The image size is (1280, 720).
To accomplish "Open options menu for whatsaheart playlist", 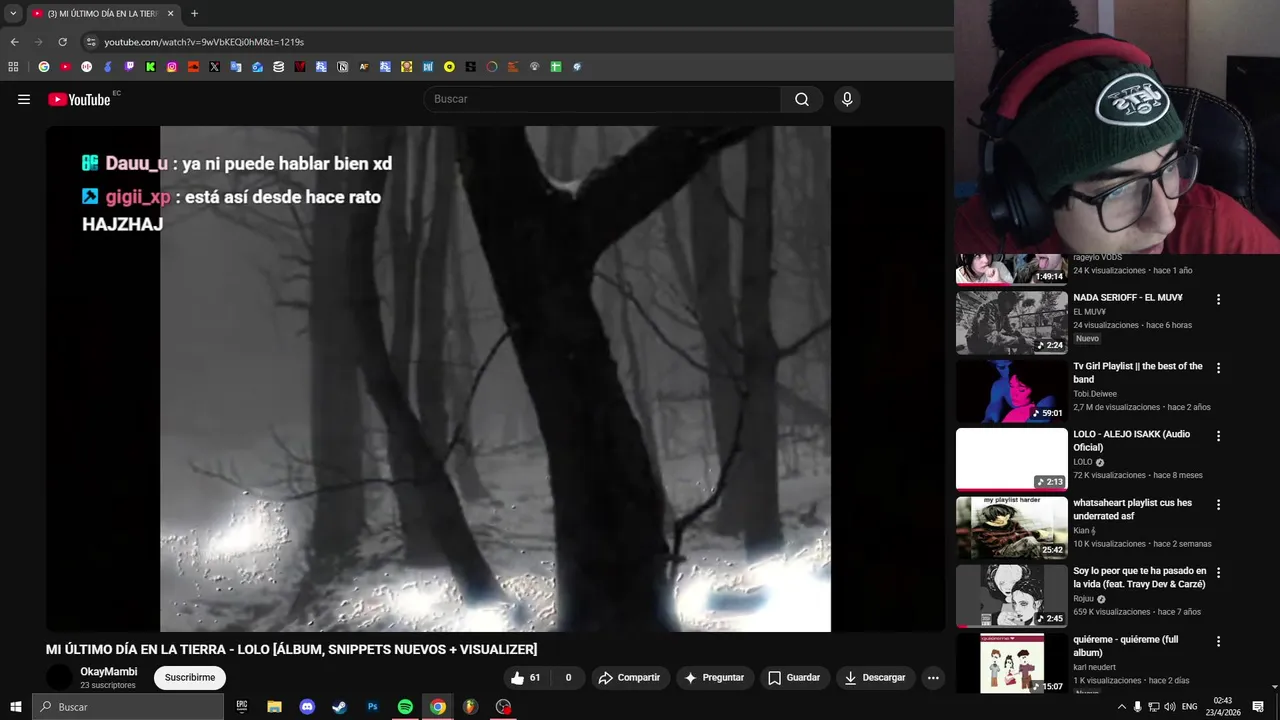I will (x=1218, y=505).
